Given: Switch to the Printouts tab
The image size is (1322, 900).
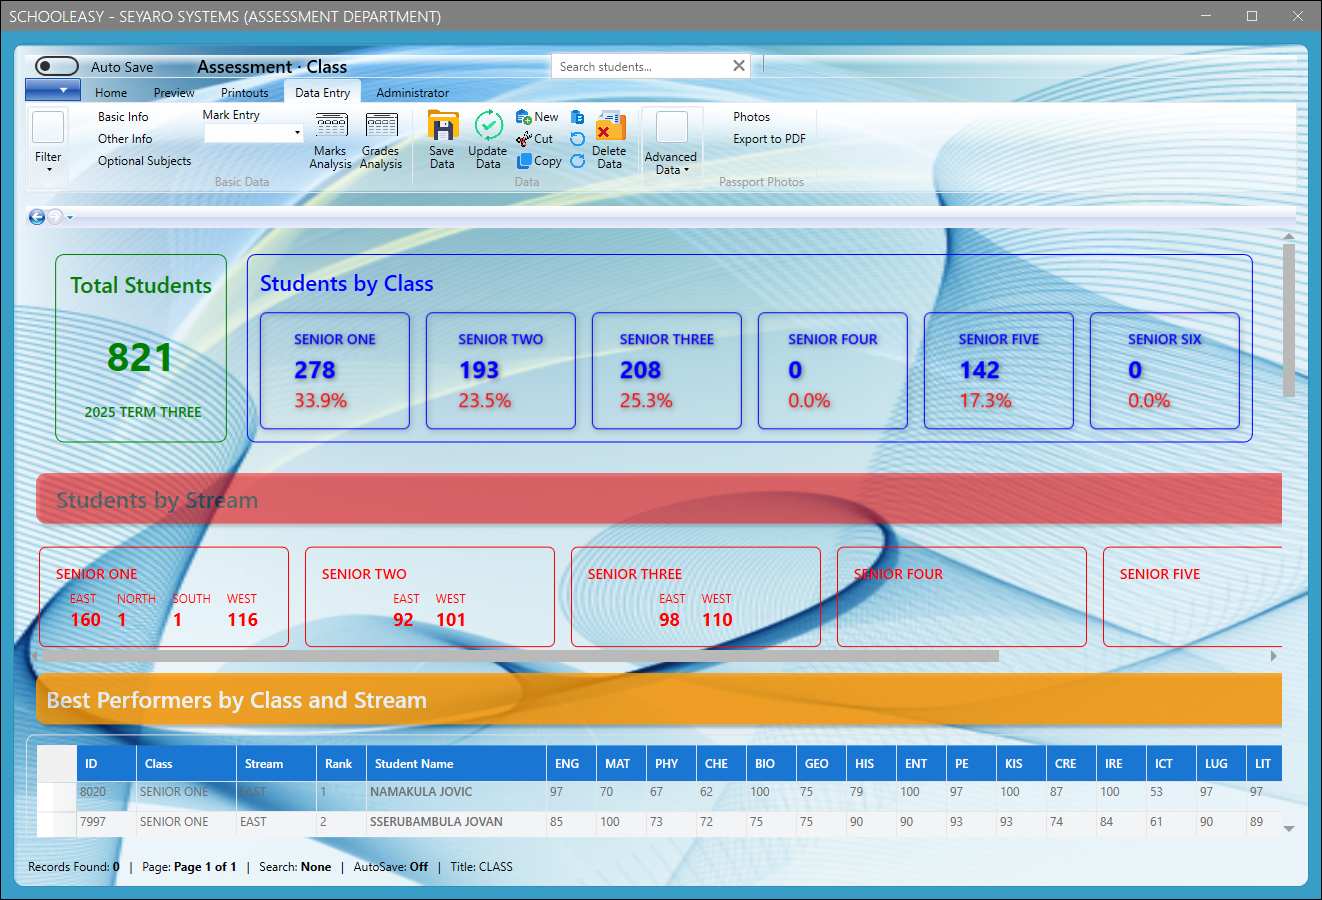Looking at the screenshot, I should click(245, 93).
